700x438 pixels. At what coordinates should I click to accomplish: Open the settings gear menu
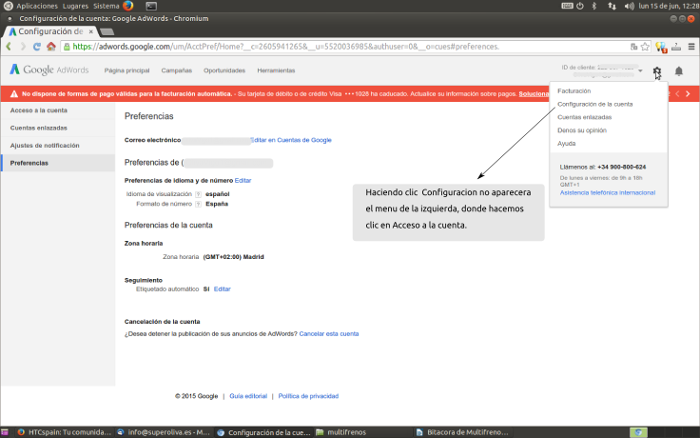point(657,71)
